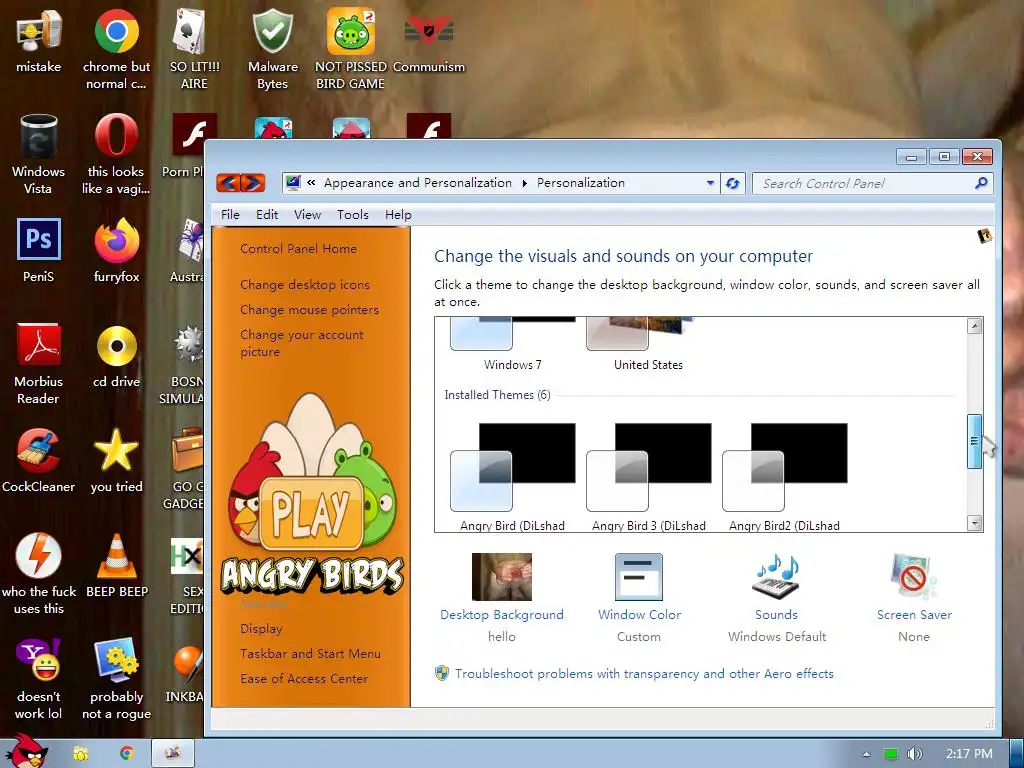Open the Opera 'this looks like' icon
1024x768 pixels.
click(x=116, y=154)
